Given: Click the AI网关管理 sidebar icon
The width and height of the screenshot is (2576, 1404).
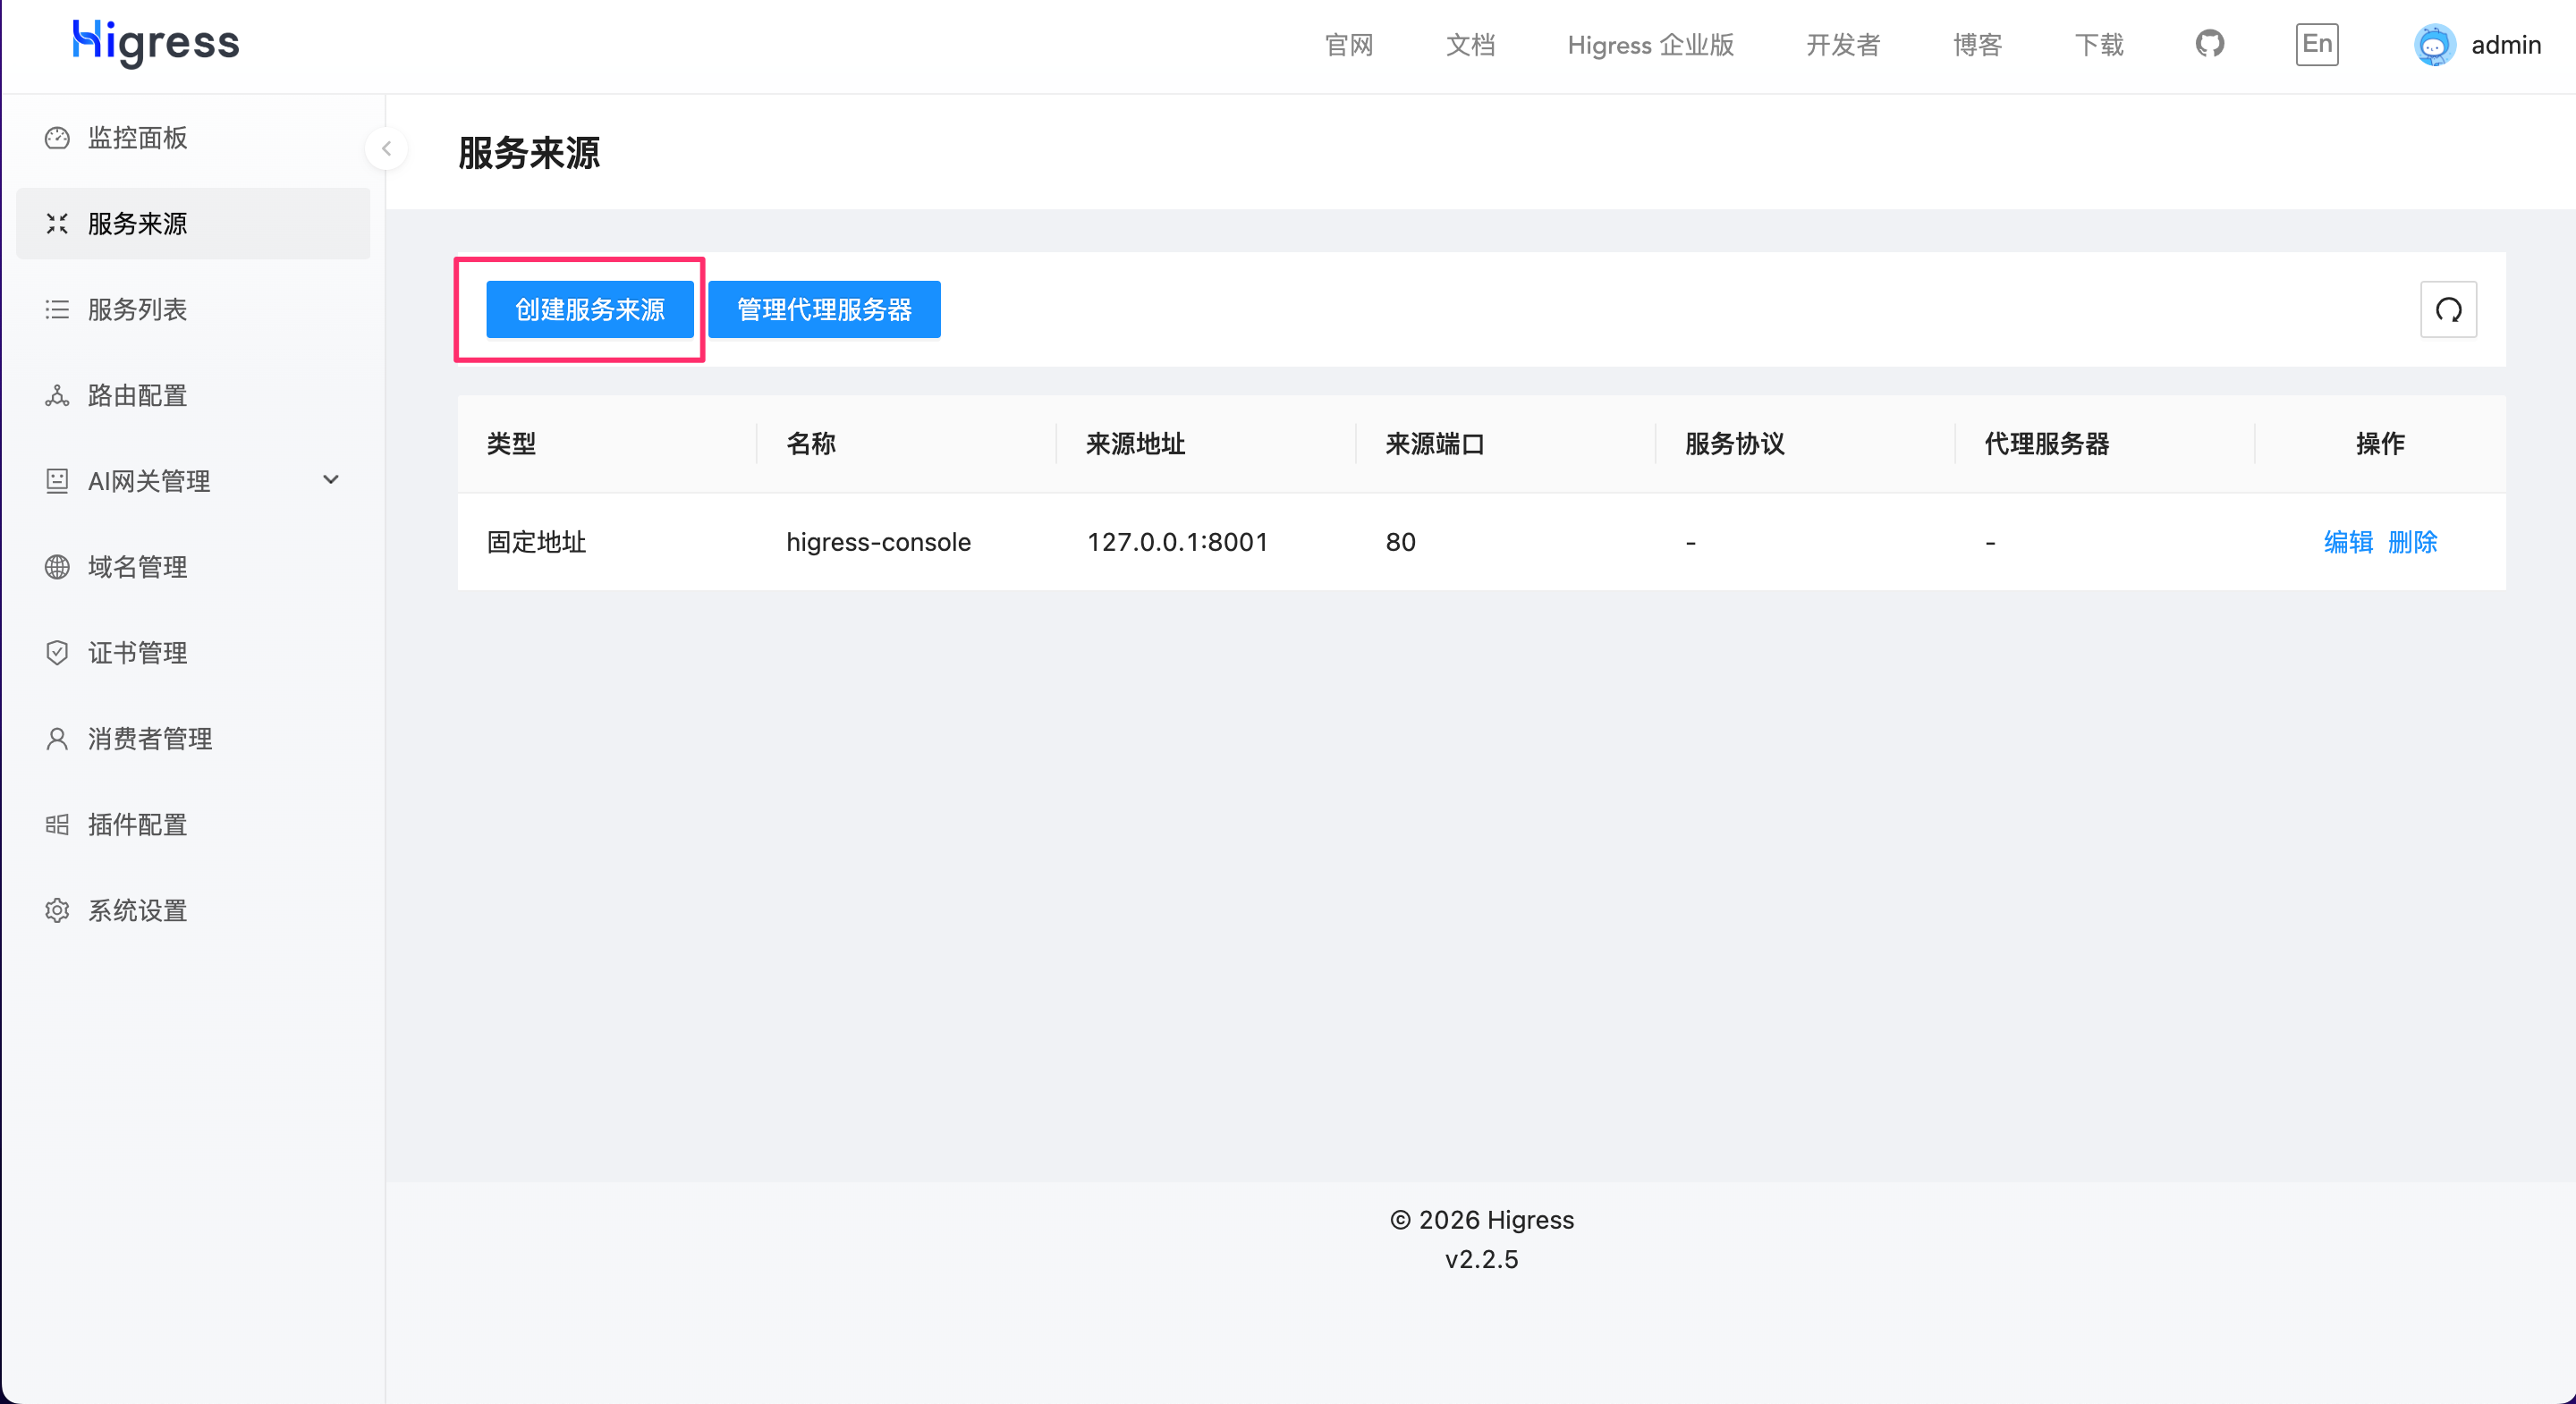Looking at the screenshot, I should coord(57,481).
